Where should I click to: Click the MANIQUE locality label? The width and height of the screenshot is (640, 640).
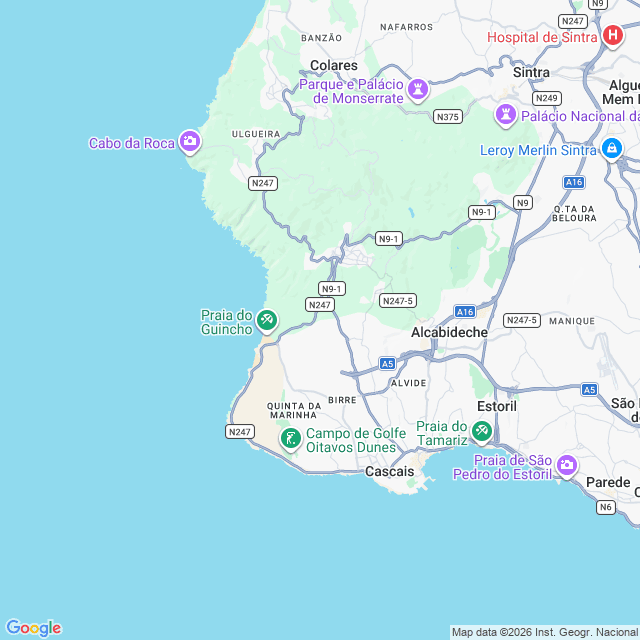572,321
